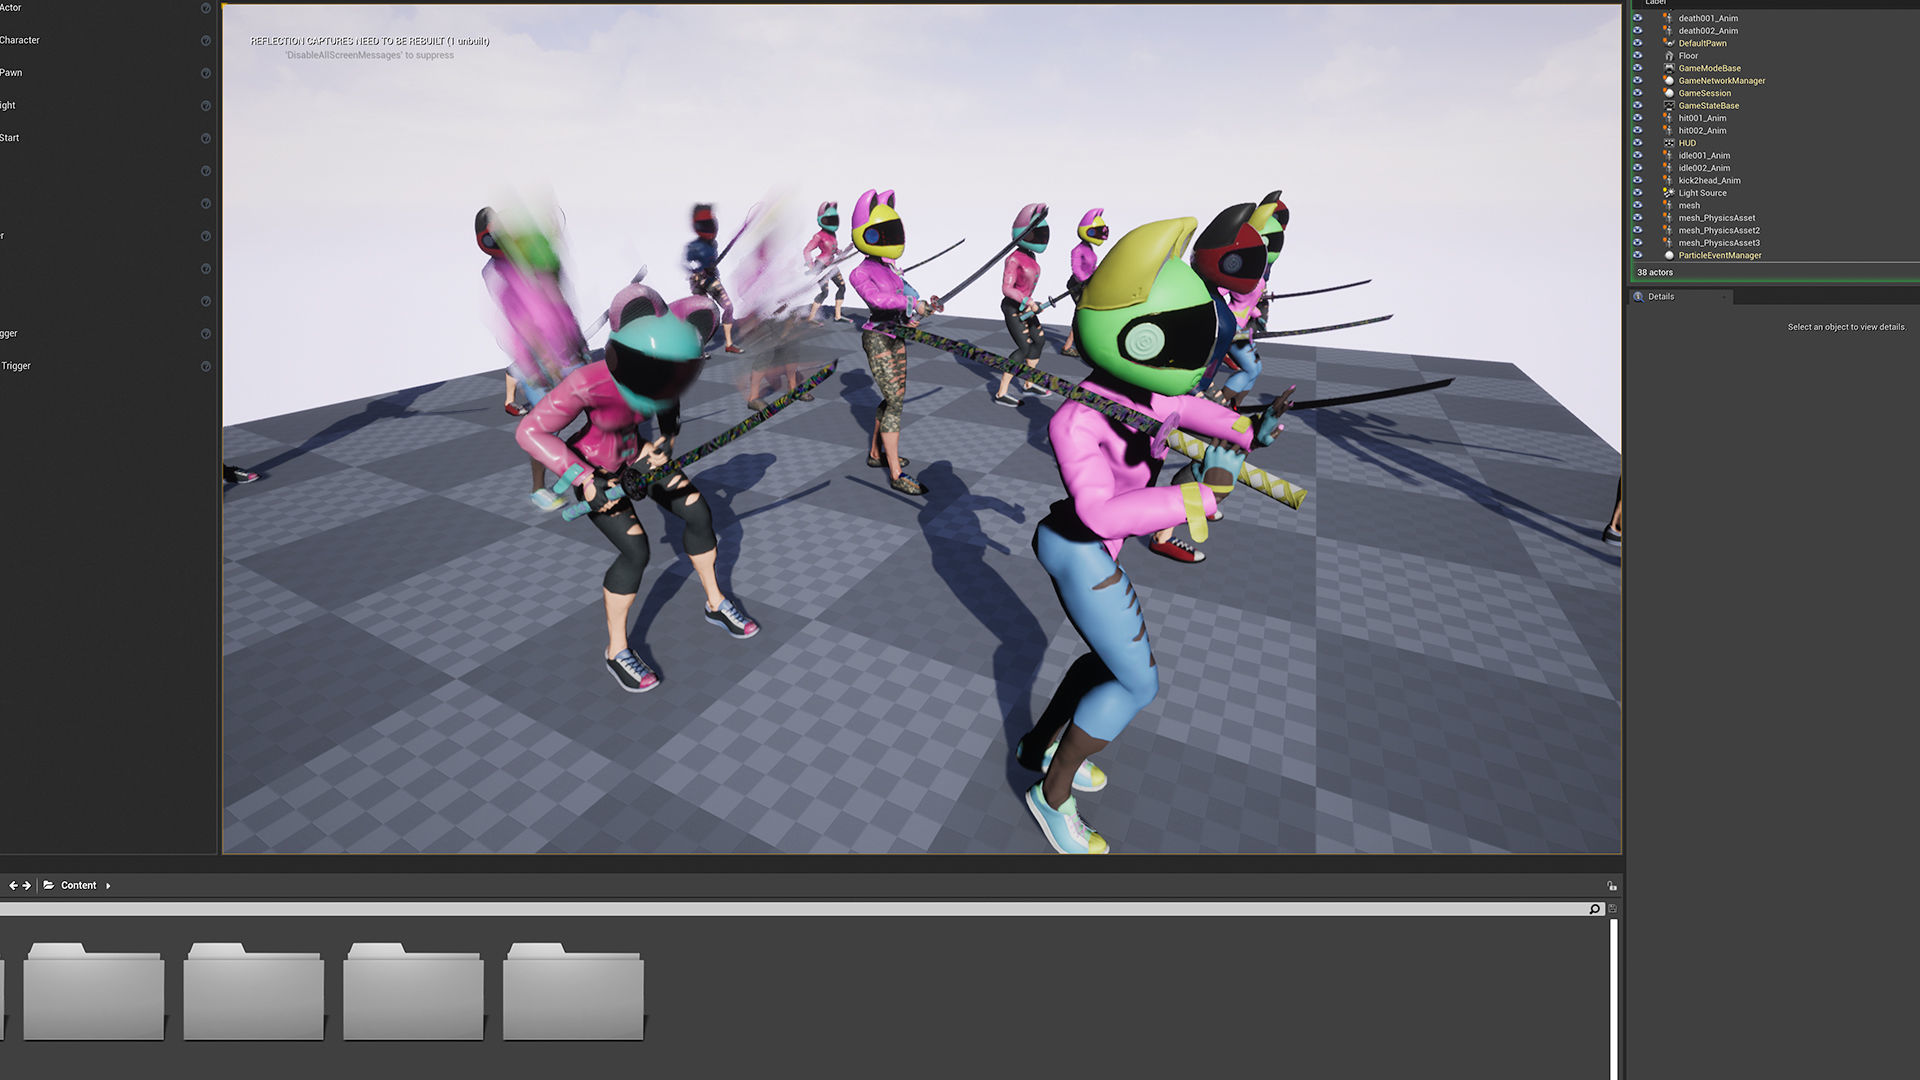Switch to the Details tab
The height and width of the screenshot is (1080, 1920).
[x=1680, y=297]
